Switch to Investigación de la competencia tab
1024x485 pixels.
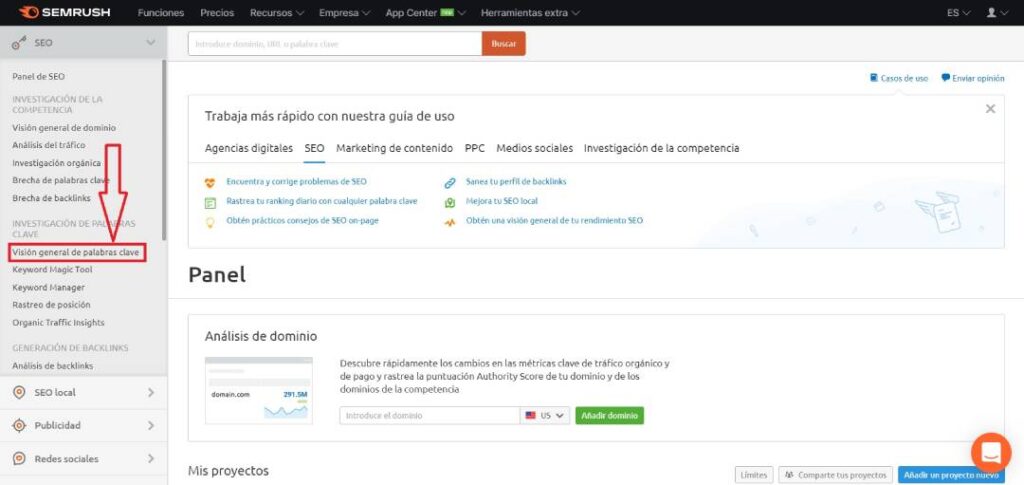[662, 148]
